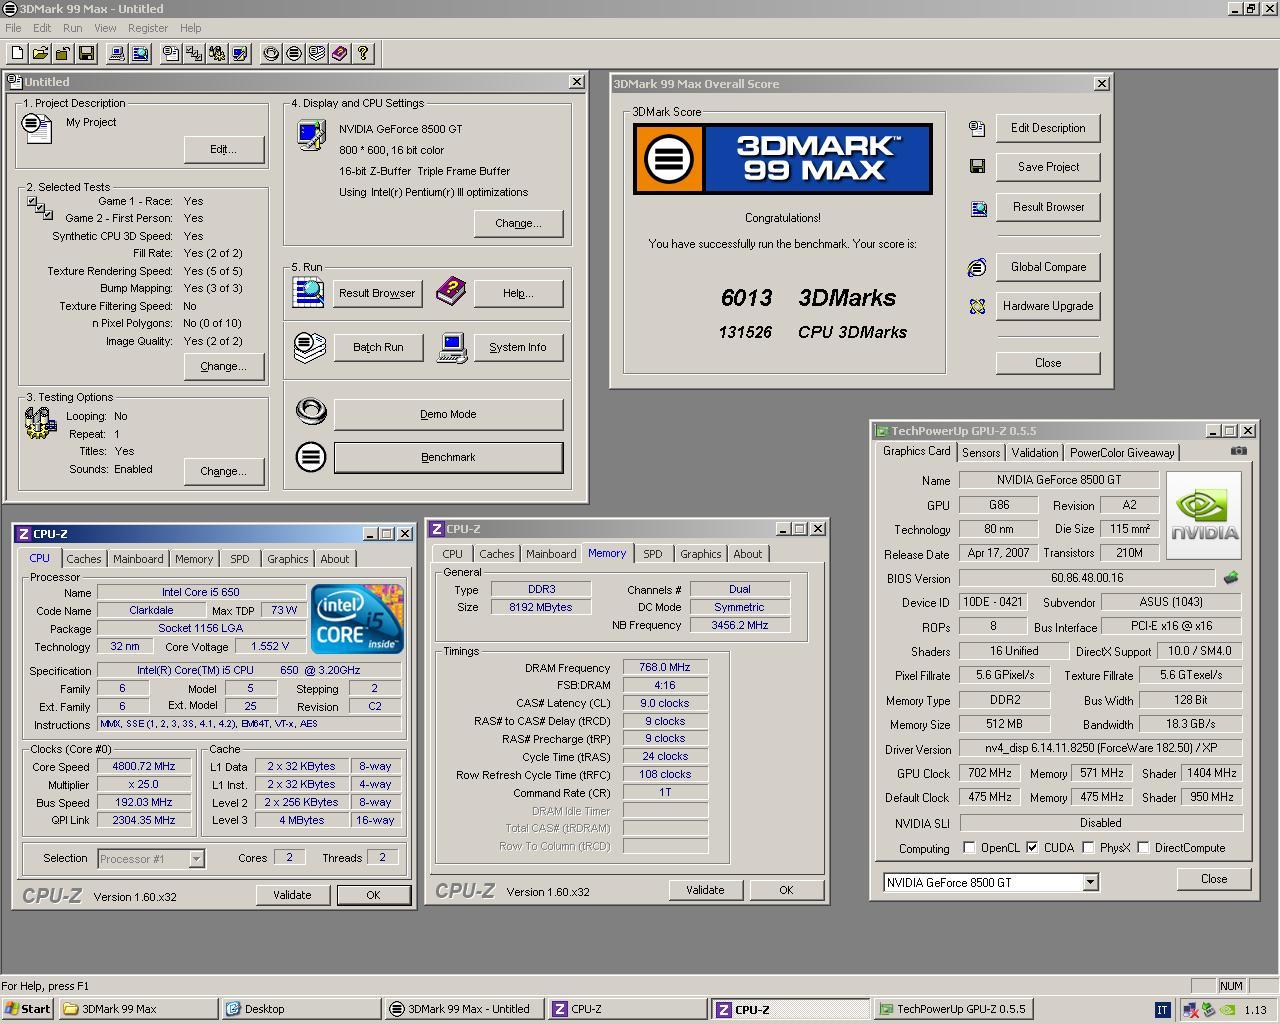Click the Save floppy disk toolbar icon

[x=86, y=54]
